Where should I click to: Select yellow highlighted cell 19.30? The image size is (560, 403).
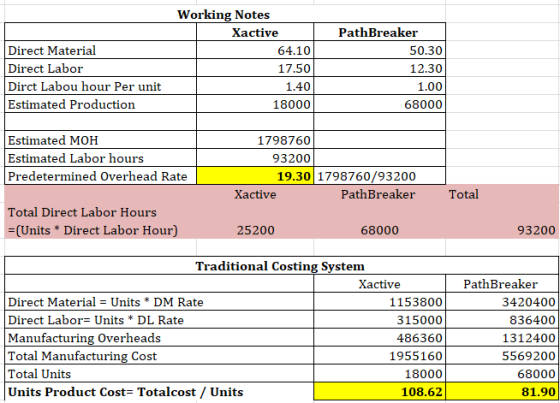[255, 176]
